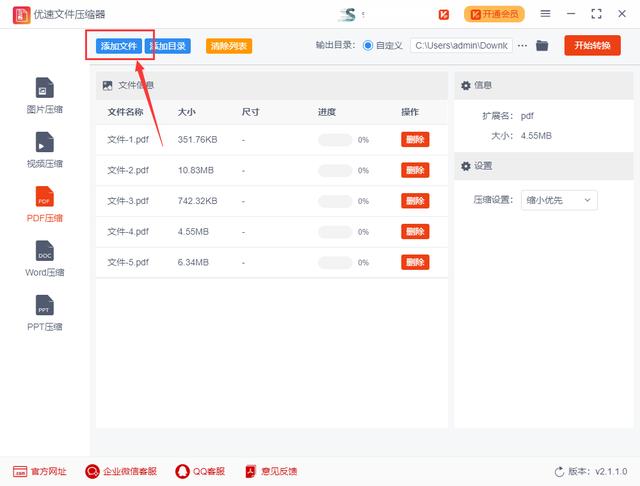Open the hamburger menu in title bar
Image resolution: width=640 pixels, height=486 pixels.
click(x=545, y=14)
